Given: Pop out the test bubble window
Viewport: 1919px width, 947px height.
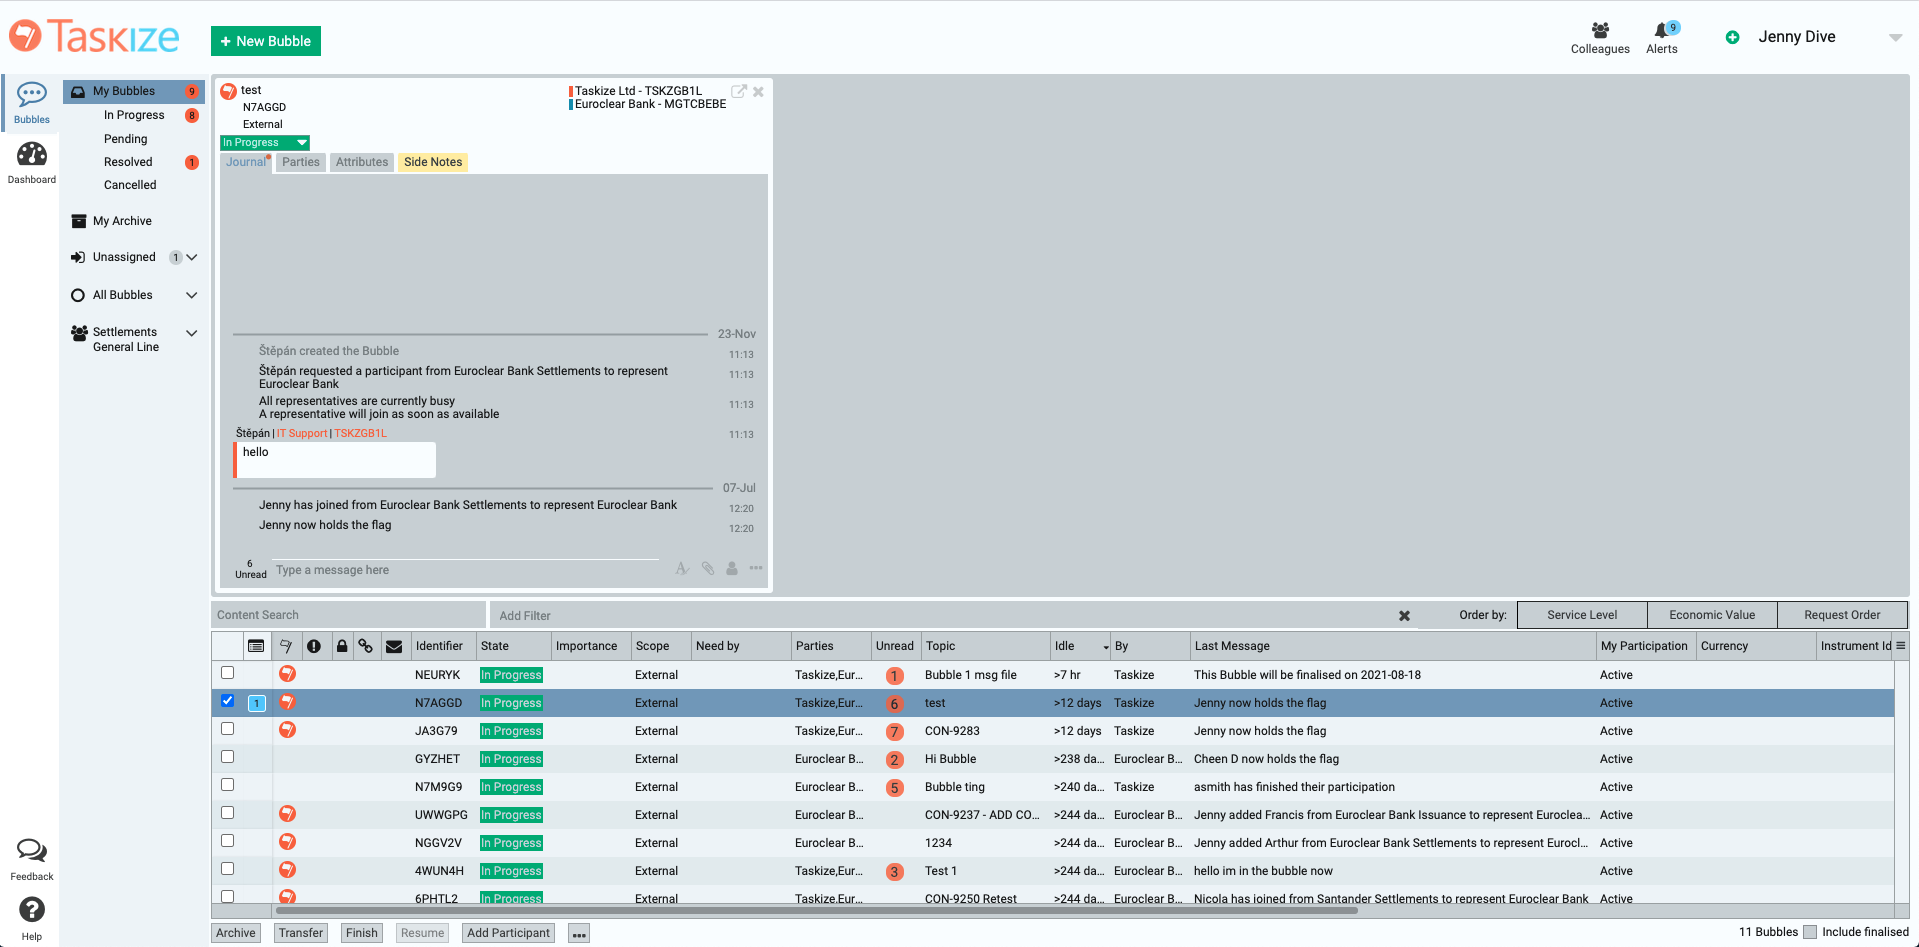Looking at the screenshot, I should point(739,91).
